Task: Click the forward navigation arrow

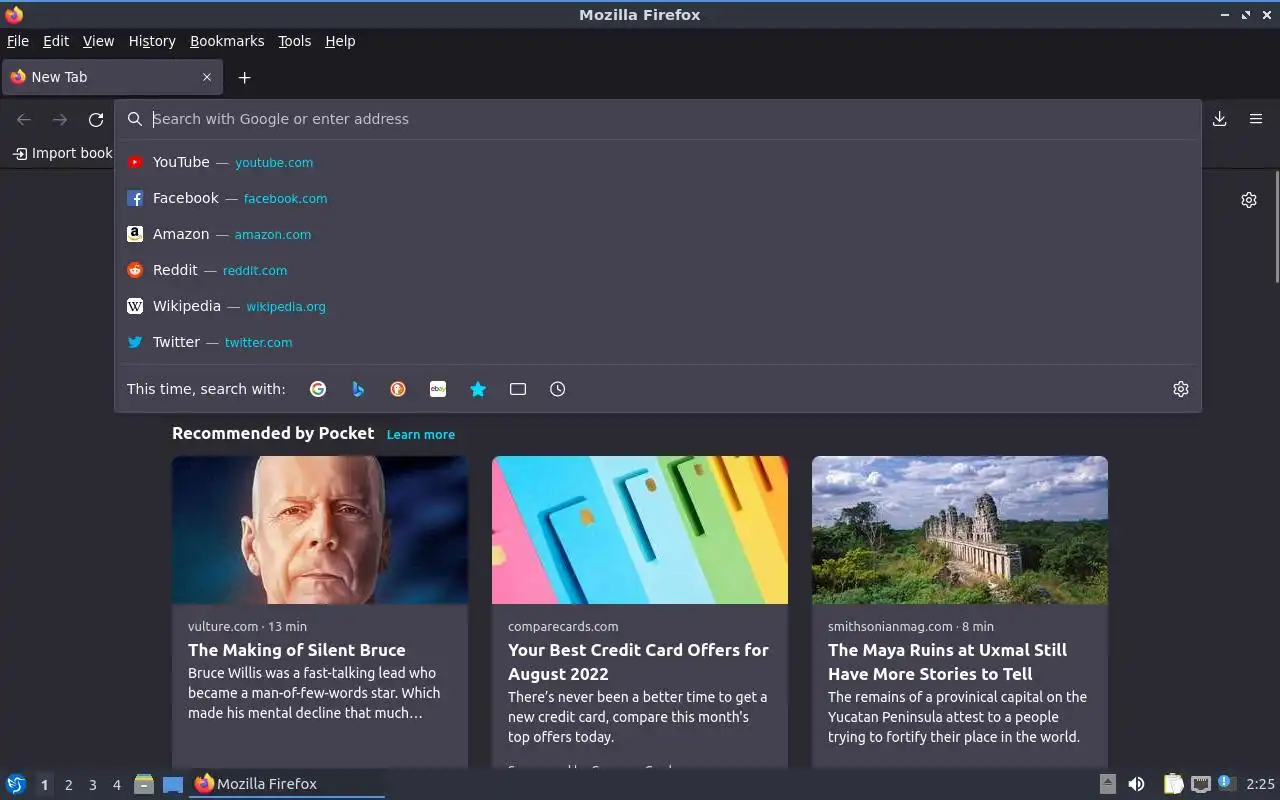Action: point(60,120)
